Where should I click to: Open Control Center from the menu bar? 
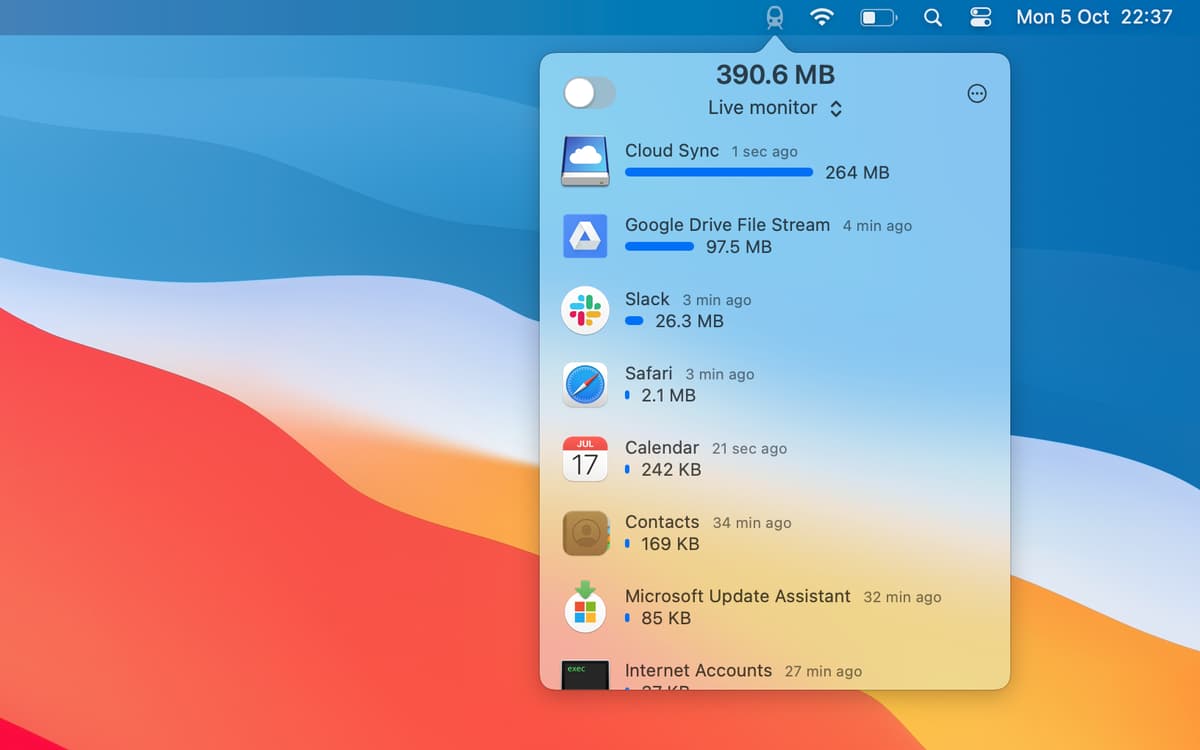point(981,17)
